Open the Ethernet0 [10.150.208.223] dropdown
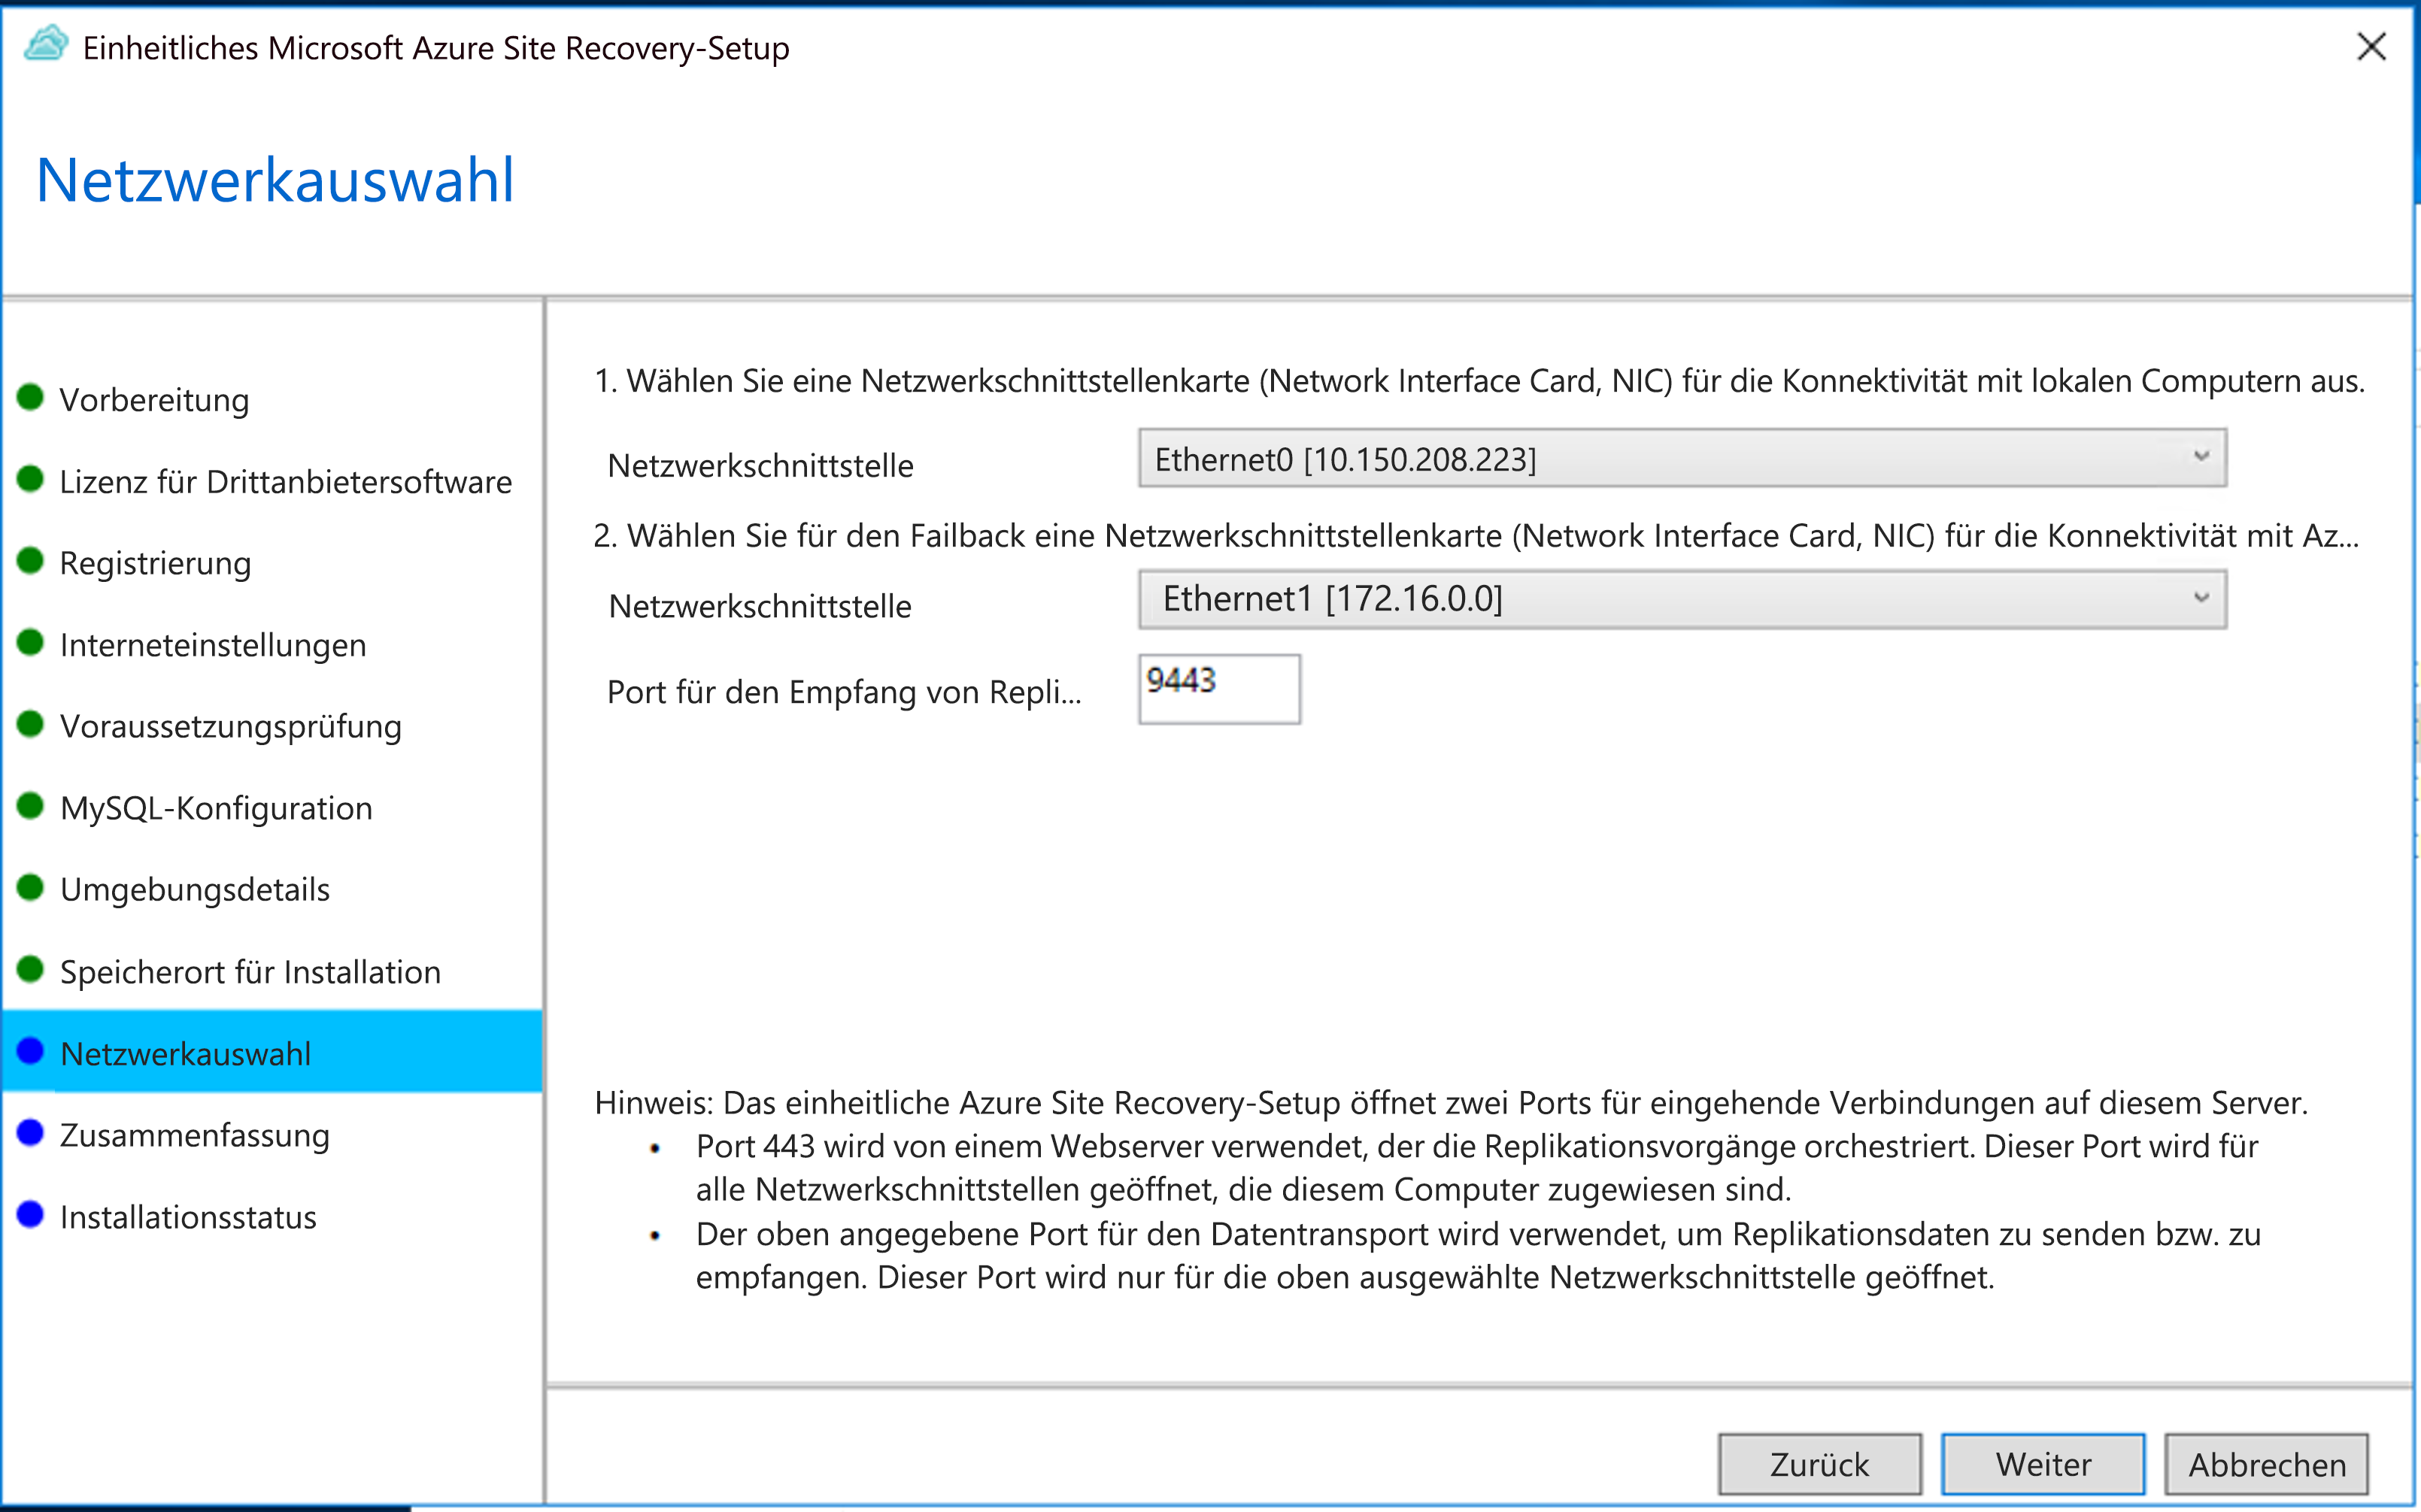2421x1512 pixels. (1682, 458)
